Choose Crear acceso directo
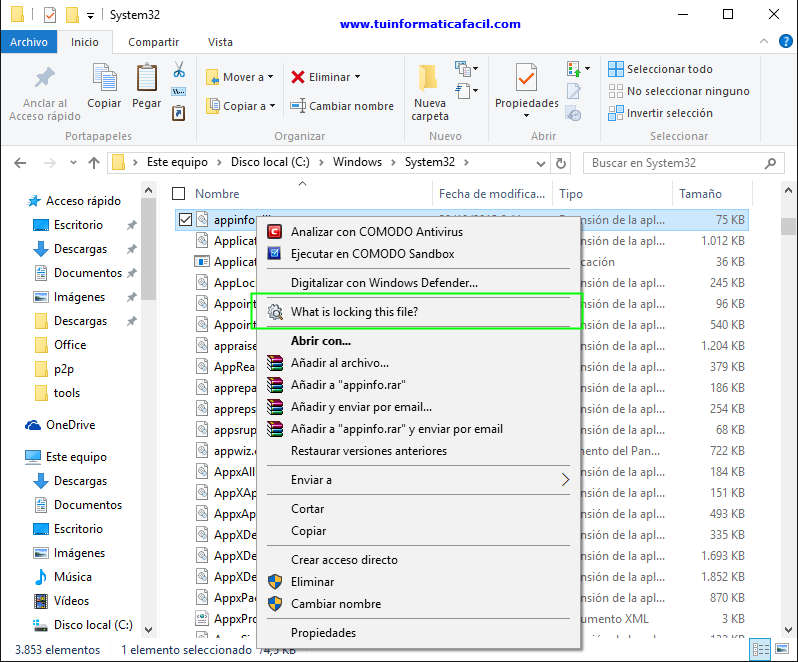Screen dimensions: 798x662 [x=418, y=560]
